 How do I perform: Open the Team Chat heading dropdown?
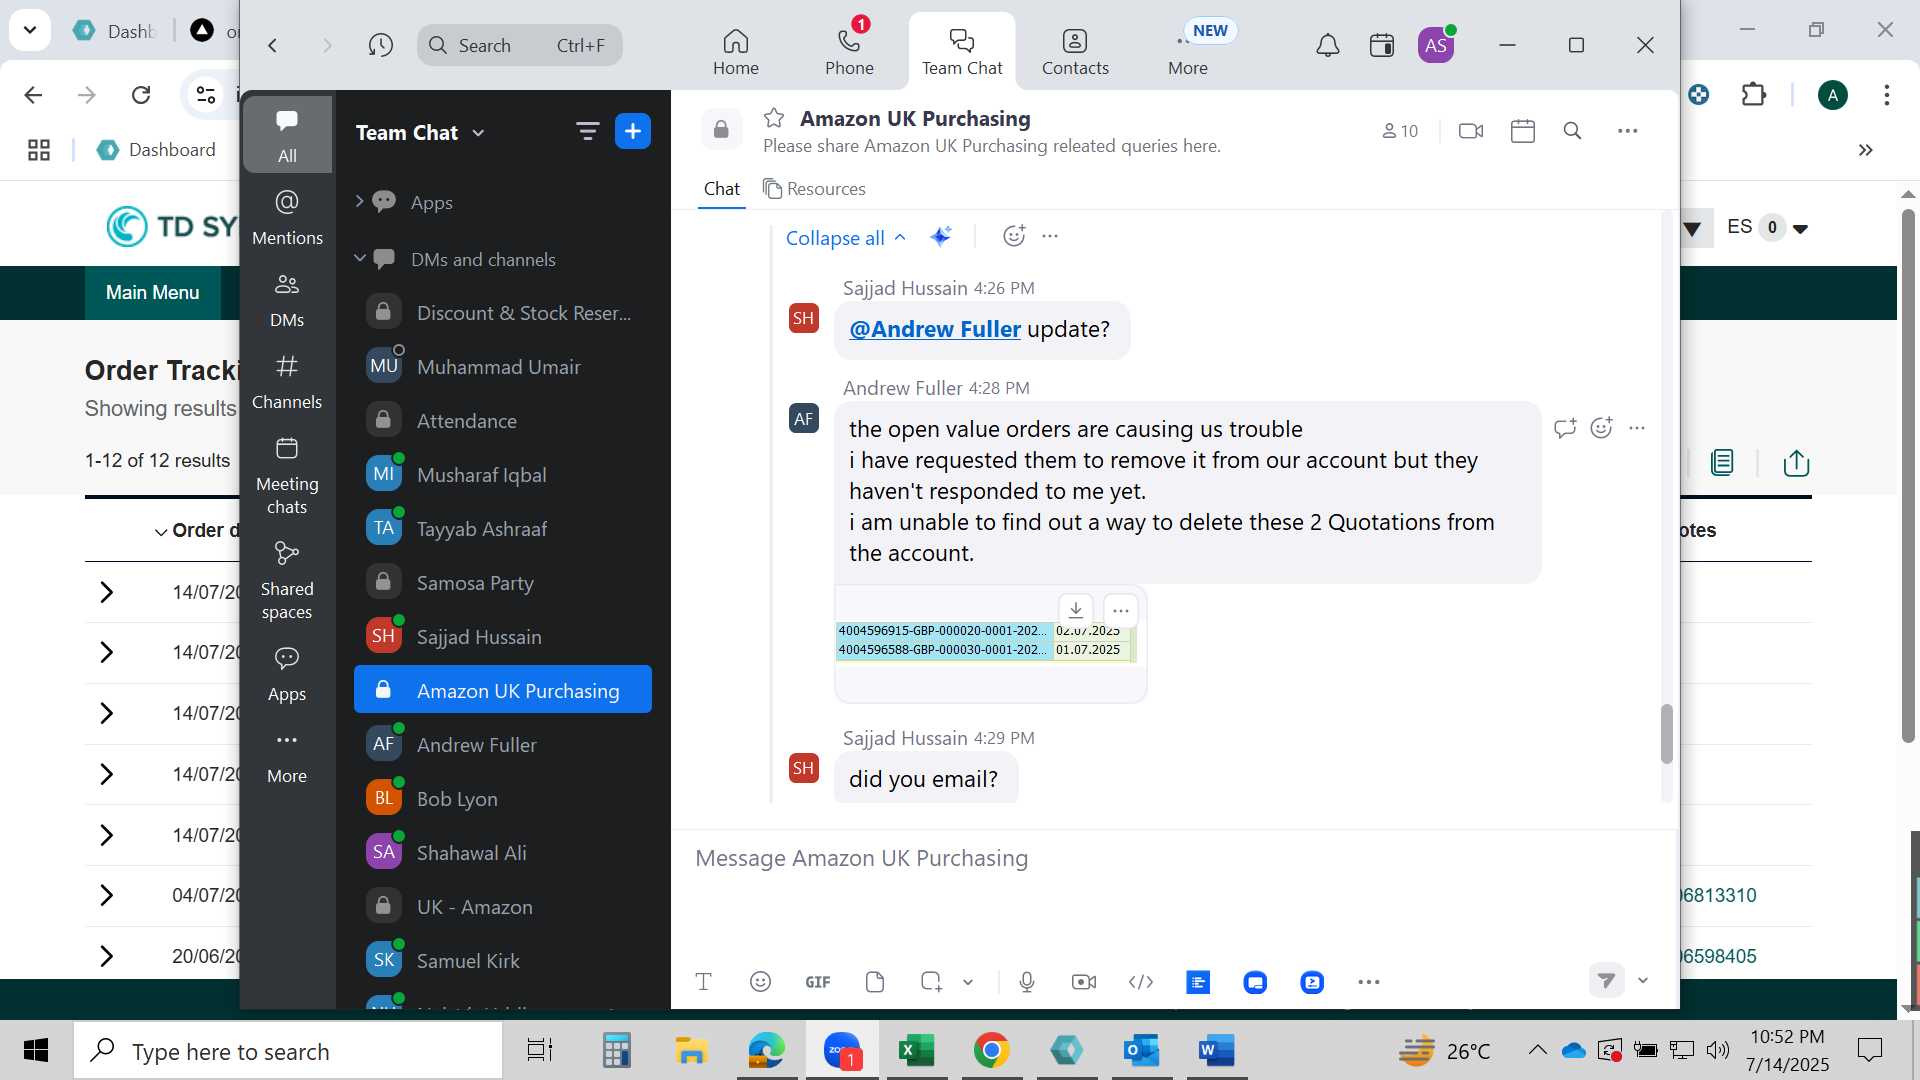420,132
